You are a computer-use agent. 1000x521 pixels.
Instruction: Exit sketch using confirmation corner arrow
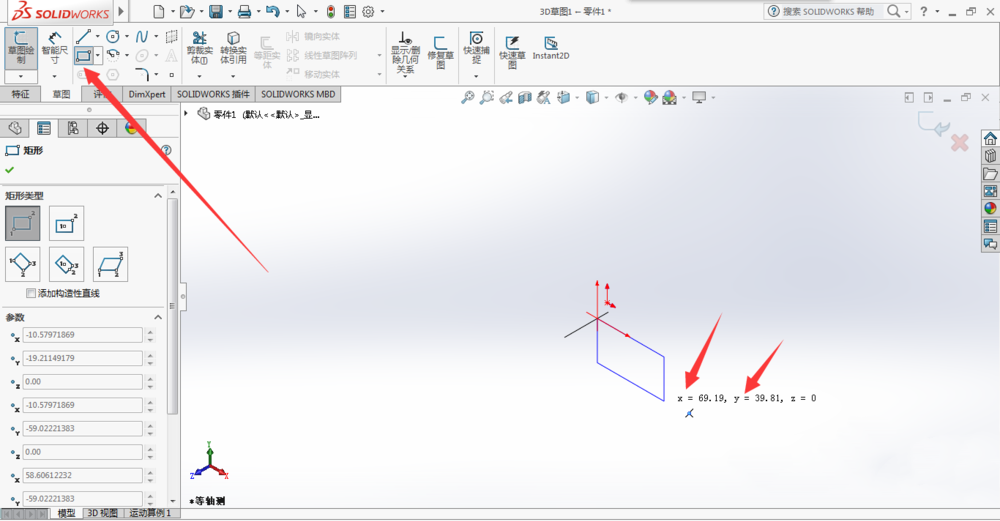(933, 124)
